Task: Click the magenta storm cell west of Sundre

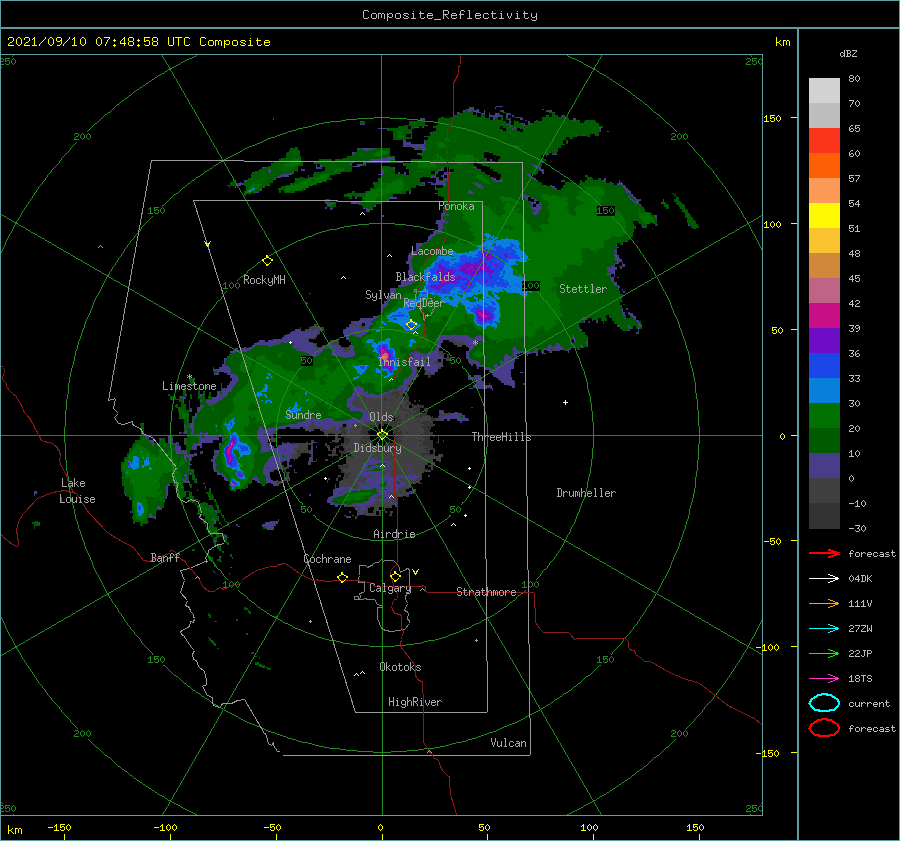Action: click(x=231, y=452)
